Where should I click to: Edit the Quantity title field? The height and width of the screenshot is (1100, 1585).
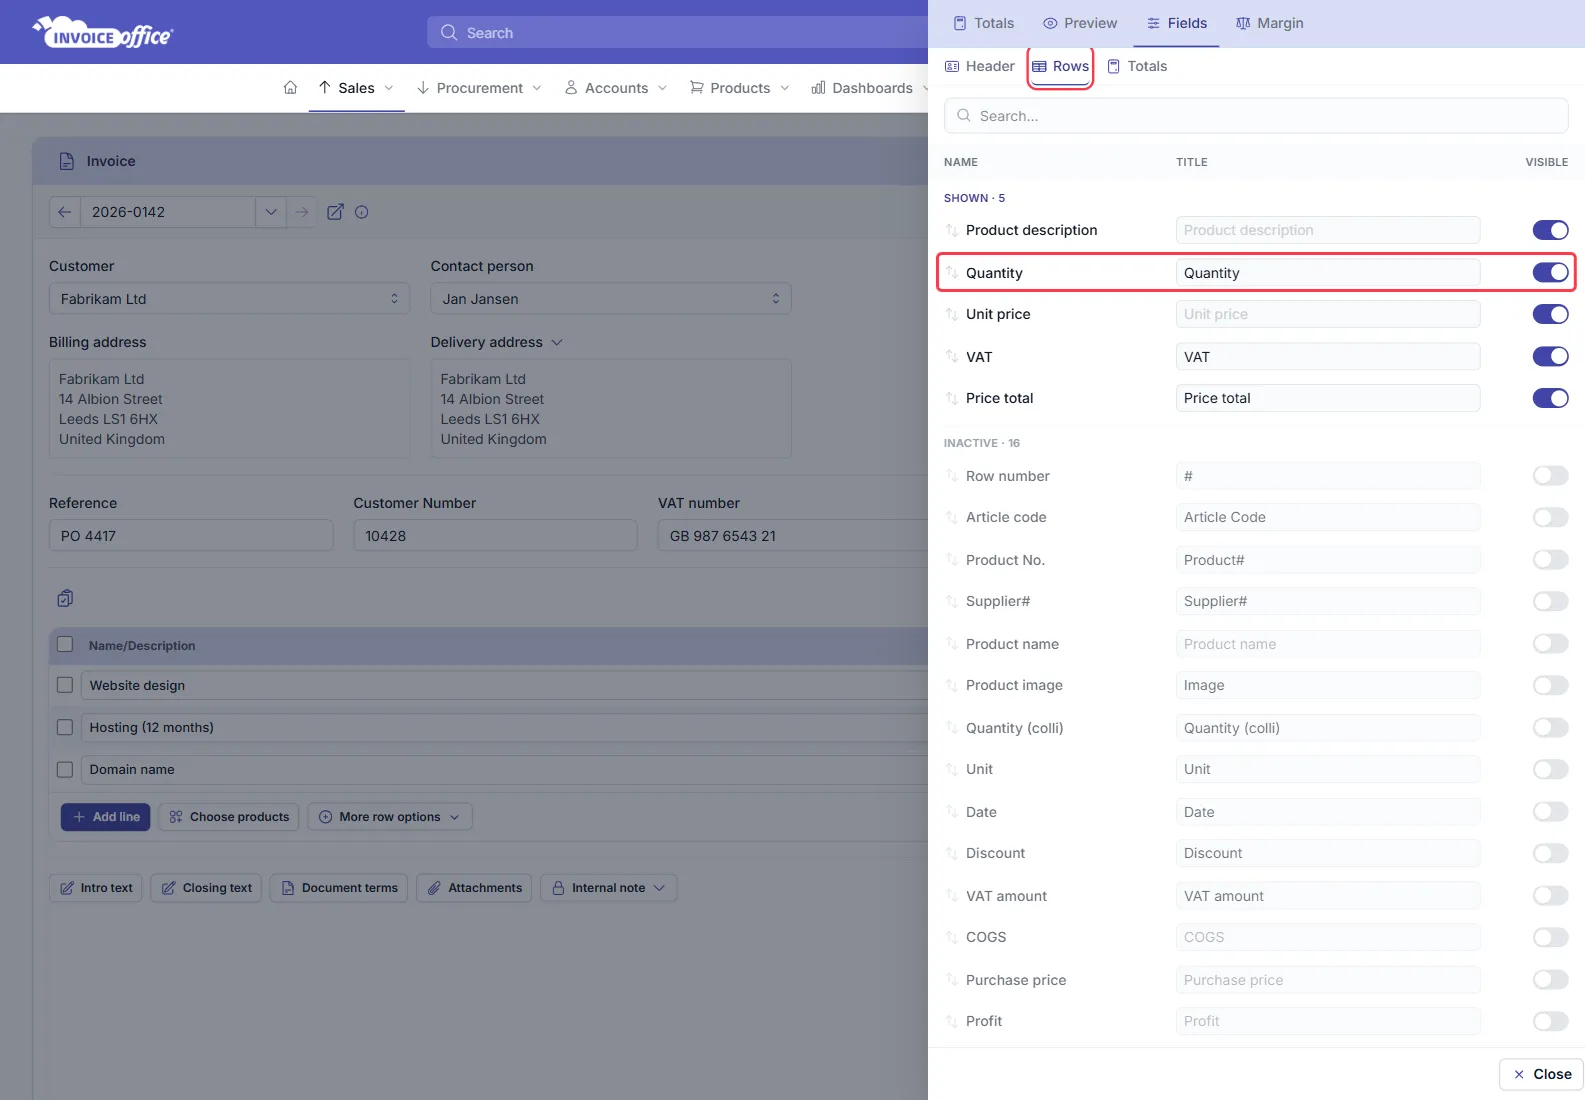tap(1328, 273)
